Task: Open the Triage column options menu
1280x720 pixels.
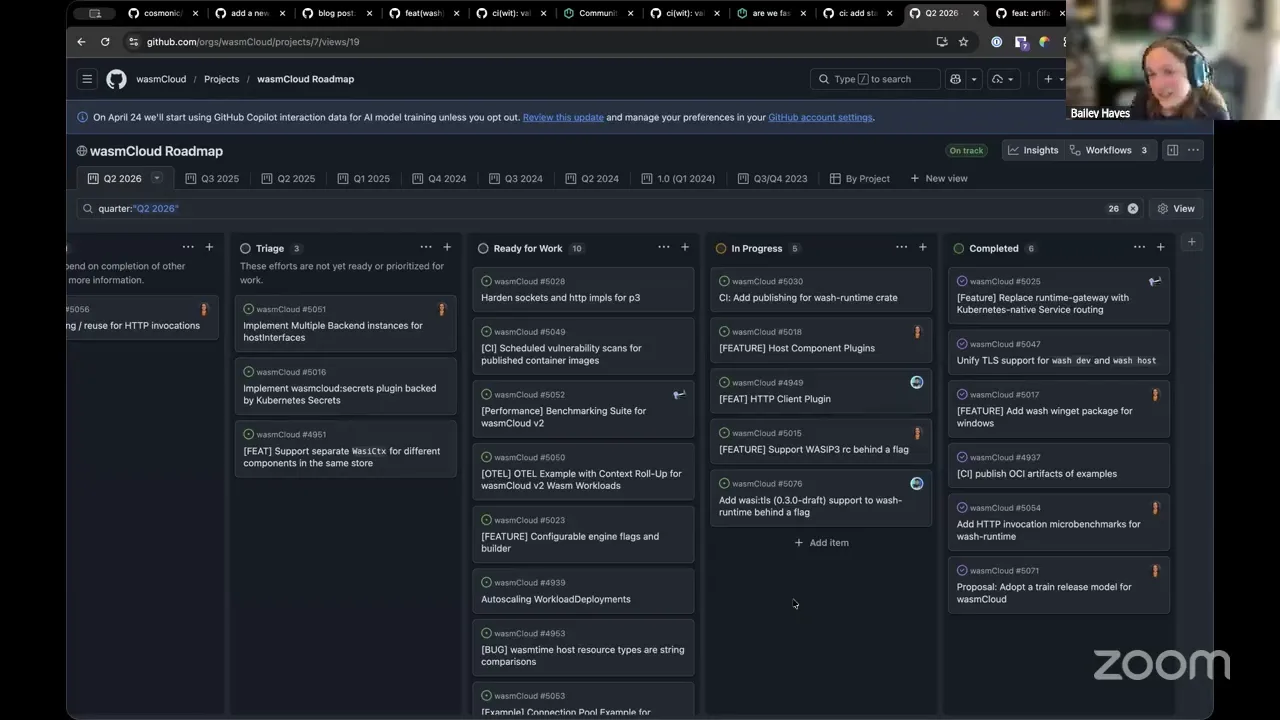Action: [x=426, y=247]
